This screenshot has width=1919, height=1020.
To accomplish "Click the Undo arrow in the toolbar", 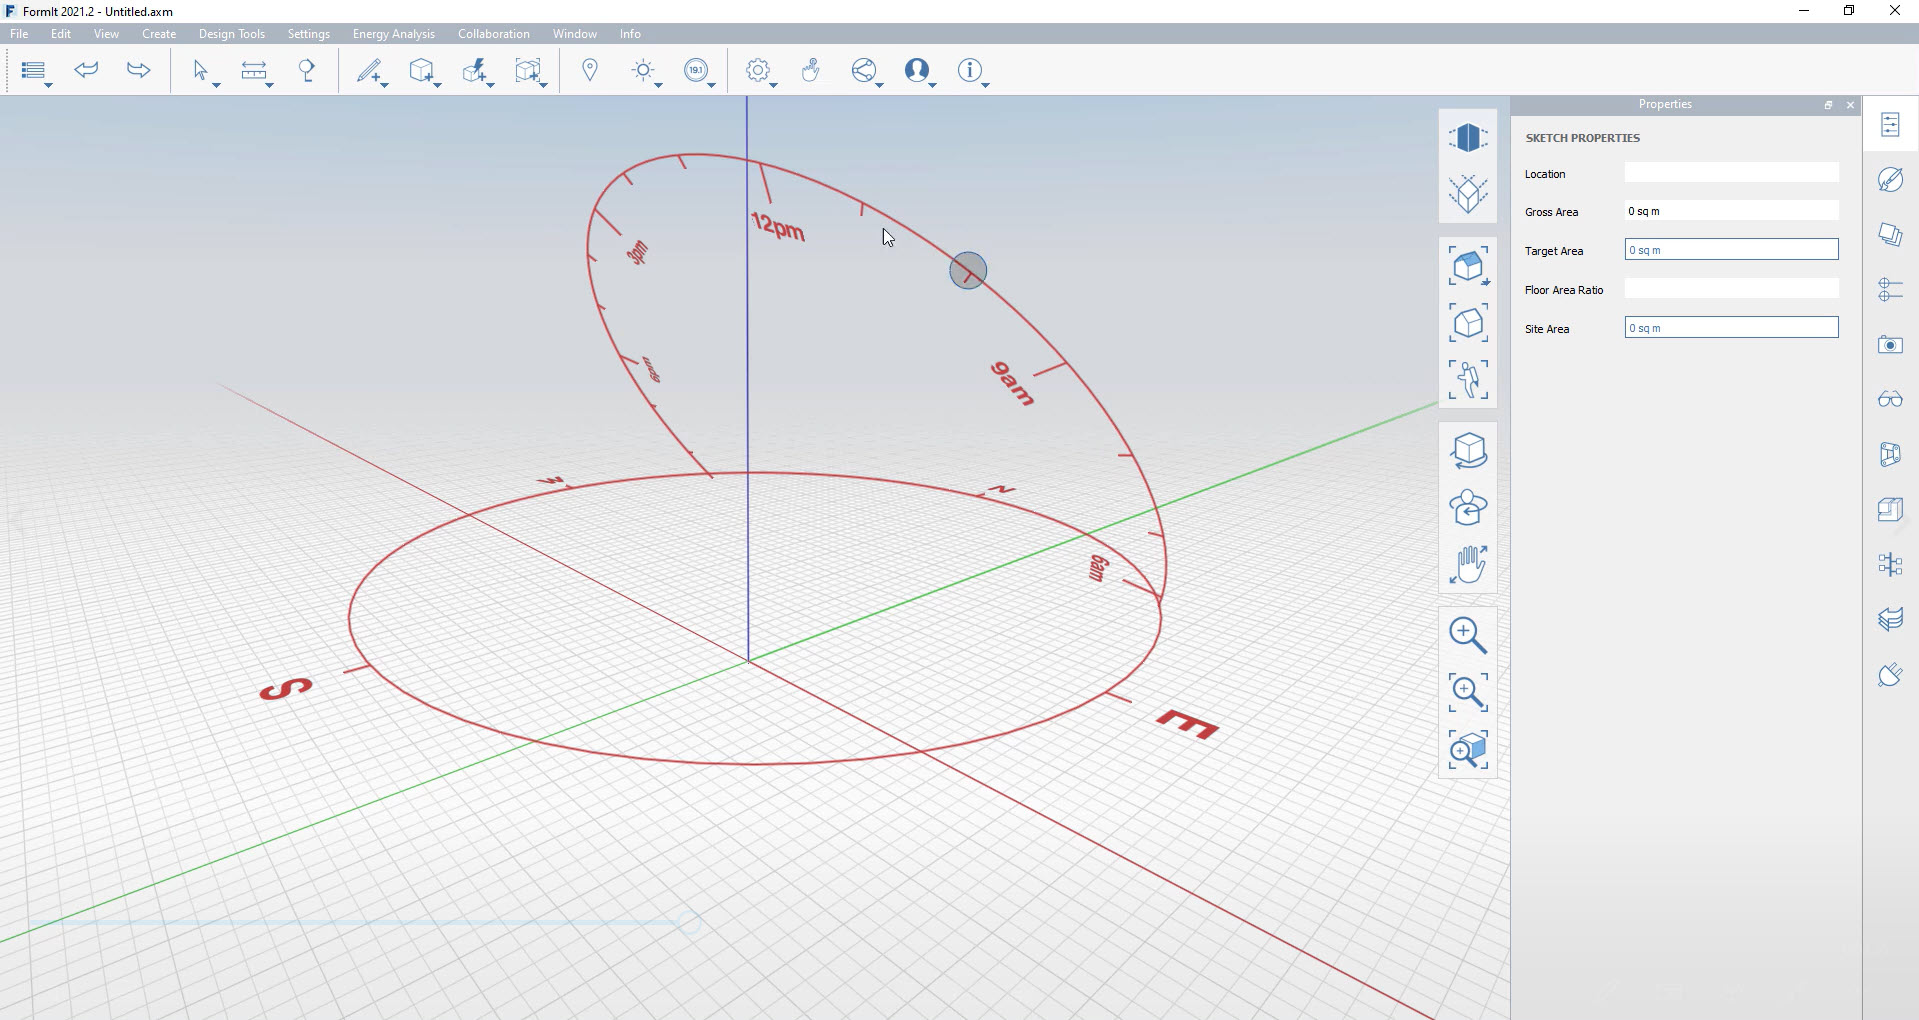I will tap(87, 70).
